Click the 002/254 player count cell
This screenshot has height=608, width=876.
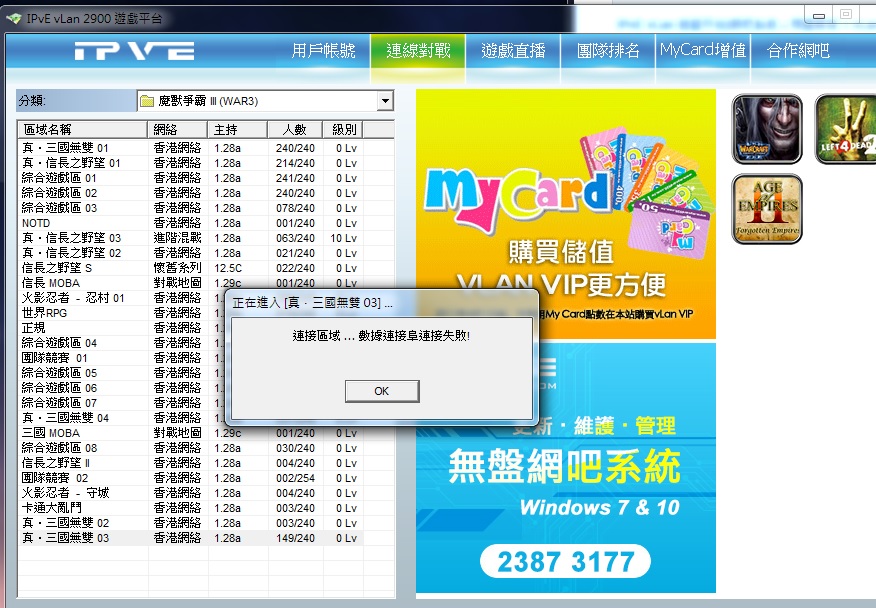point(295,478)
